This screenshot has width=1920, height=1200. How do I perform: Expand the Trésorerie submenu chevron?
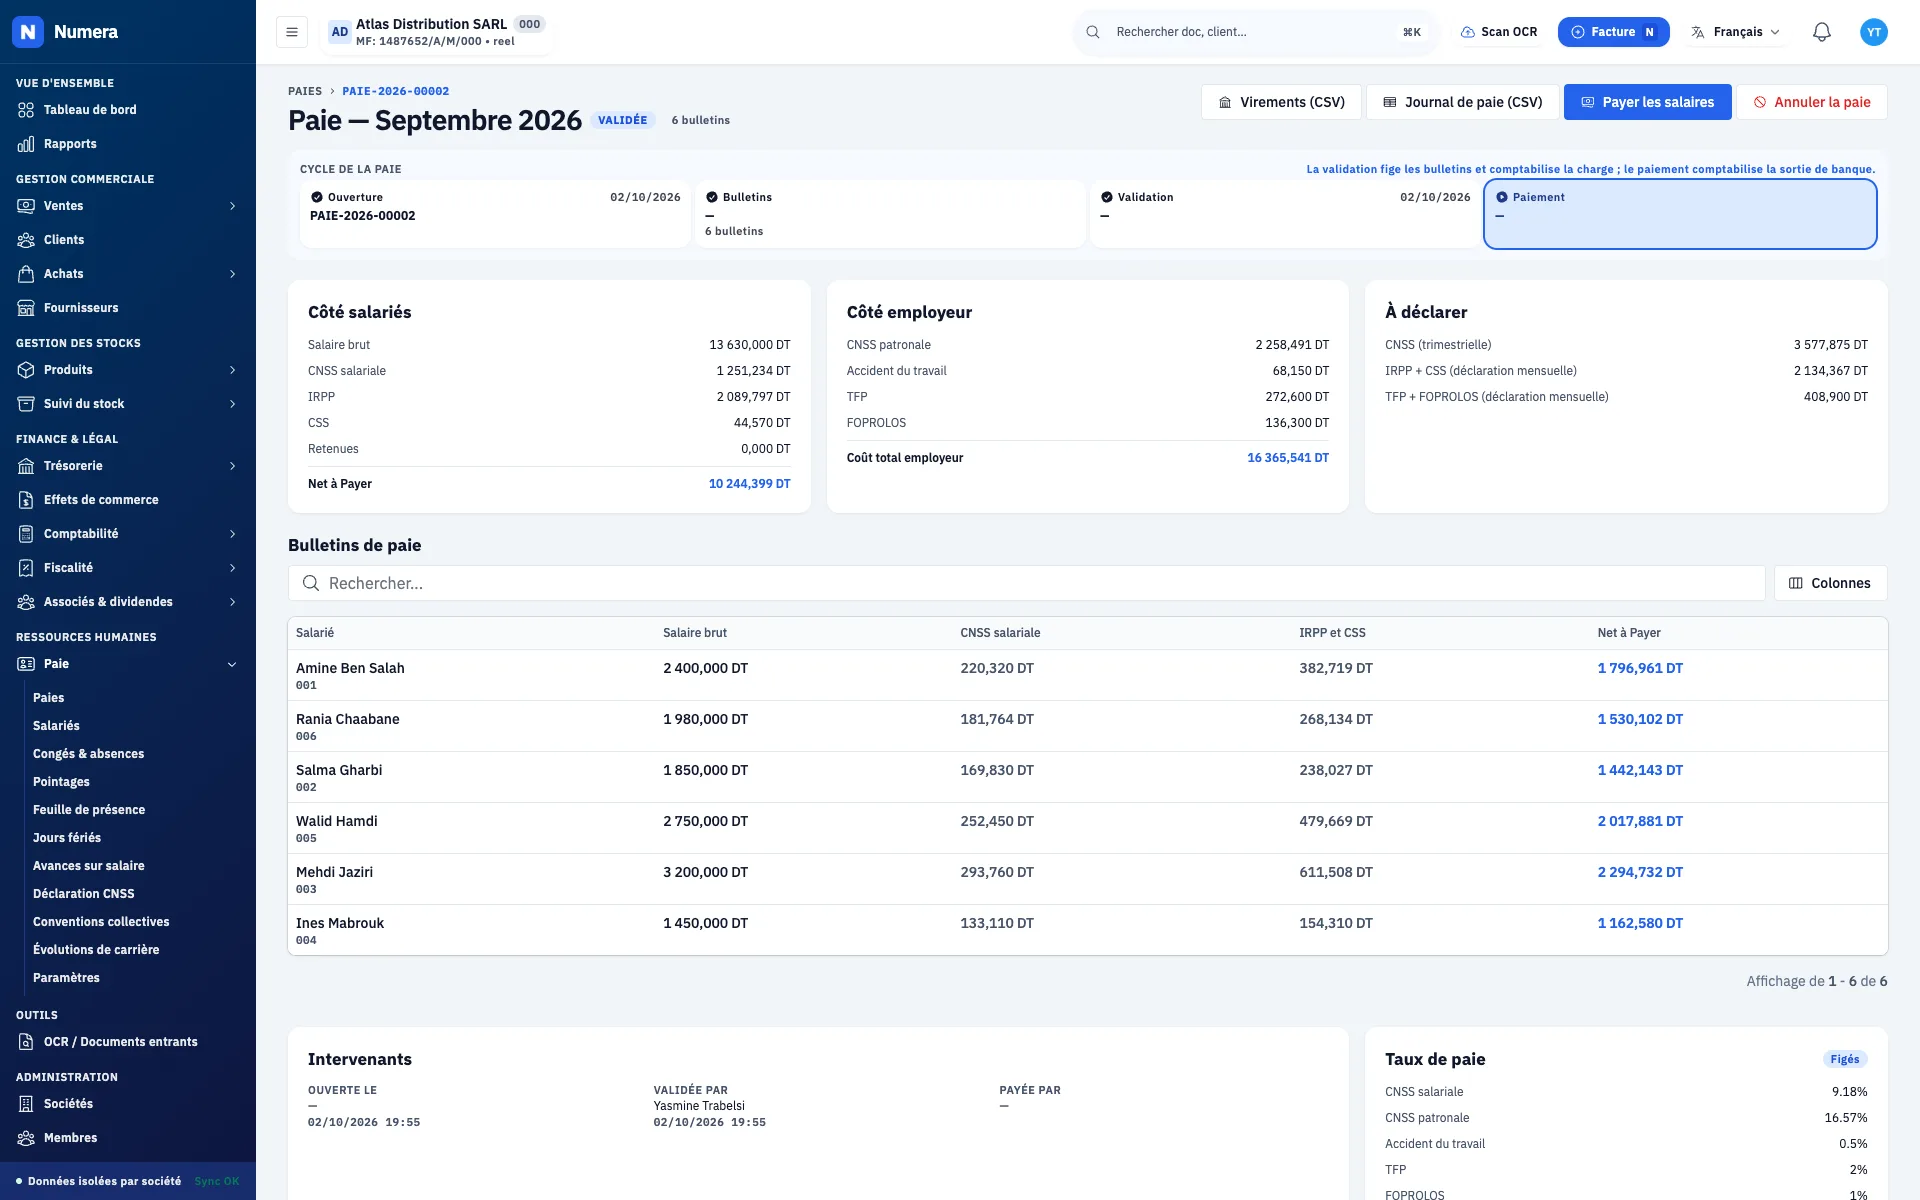pyautogui.click(x=232, y=466)
